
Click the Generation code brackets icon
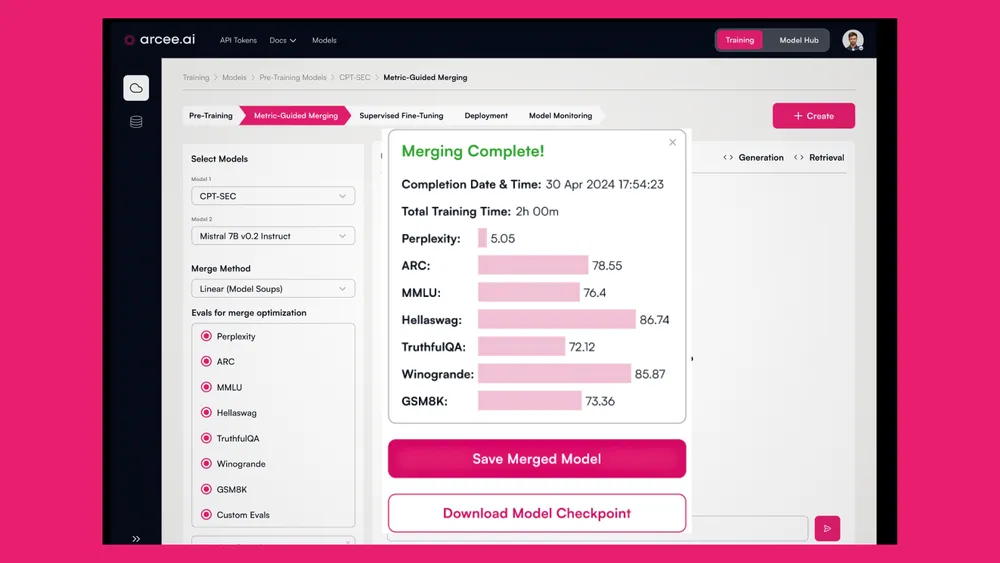[728, 157]
